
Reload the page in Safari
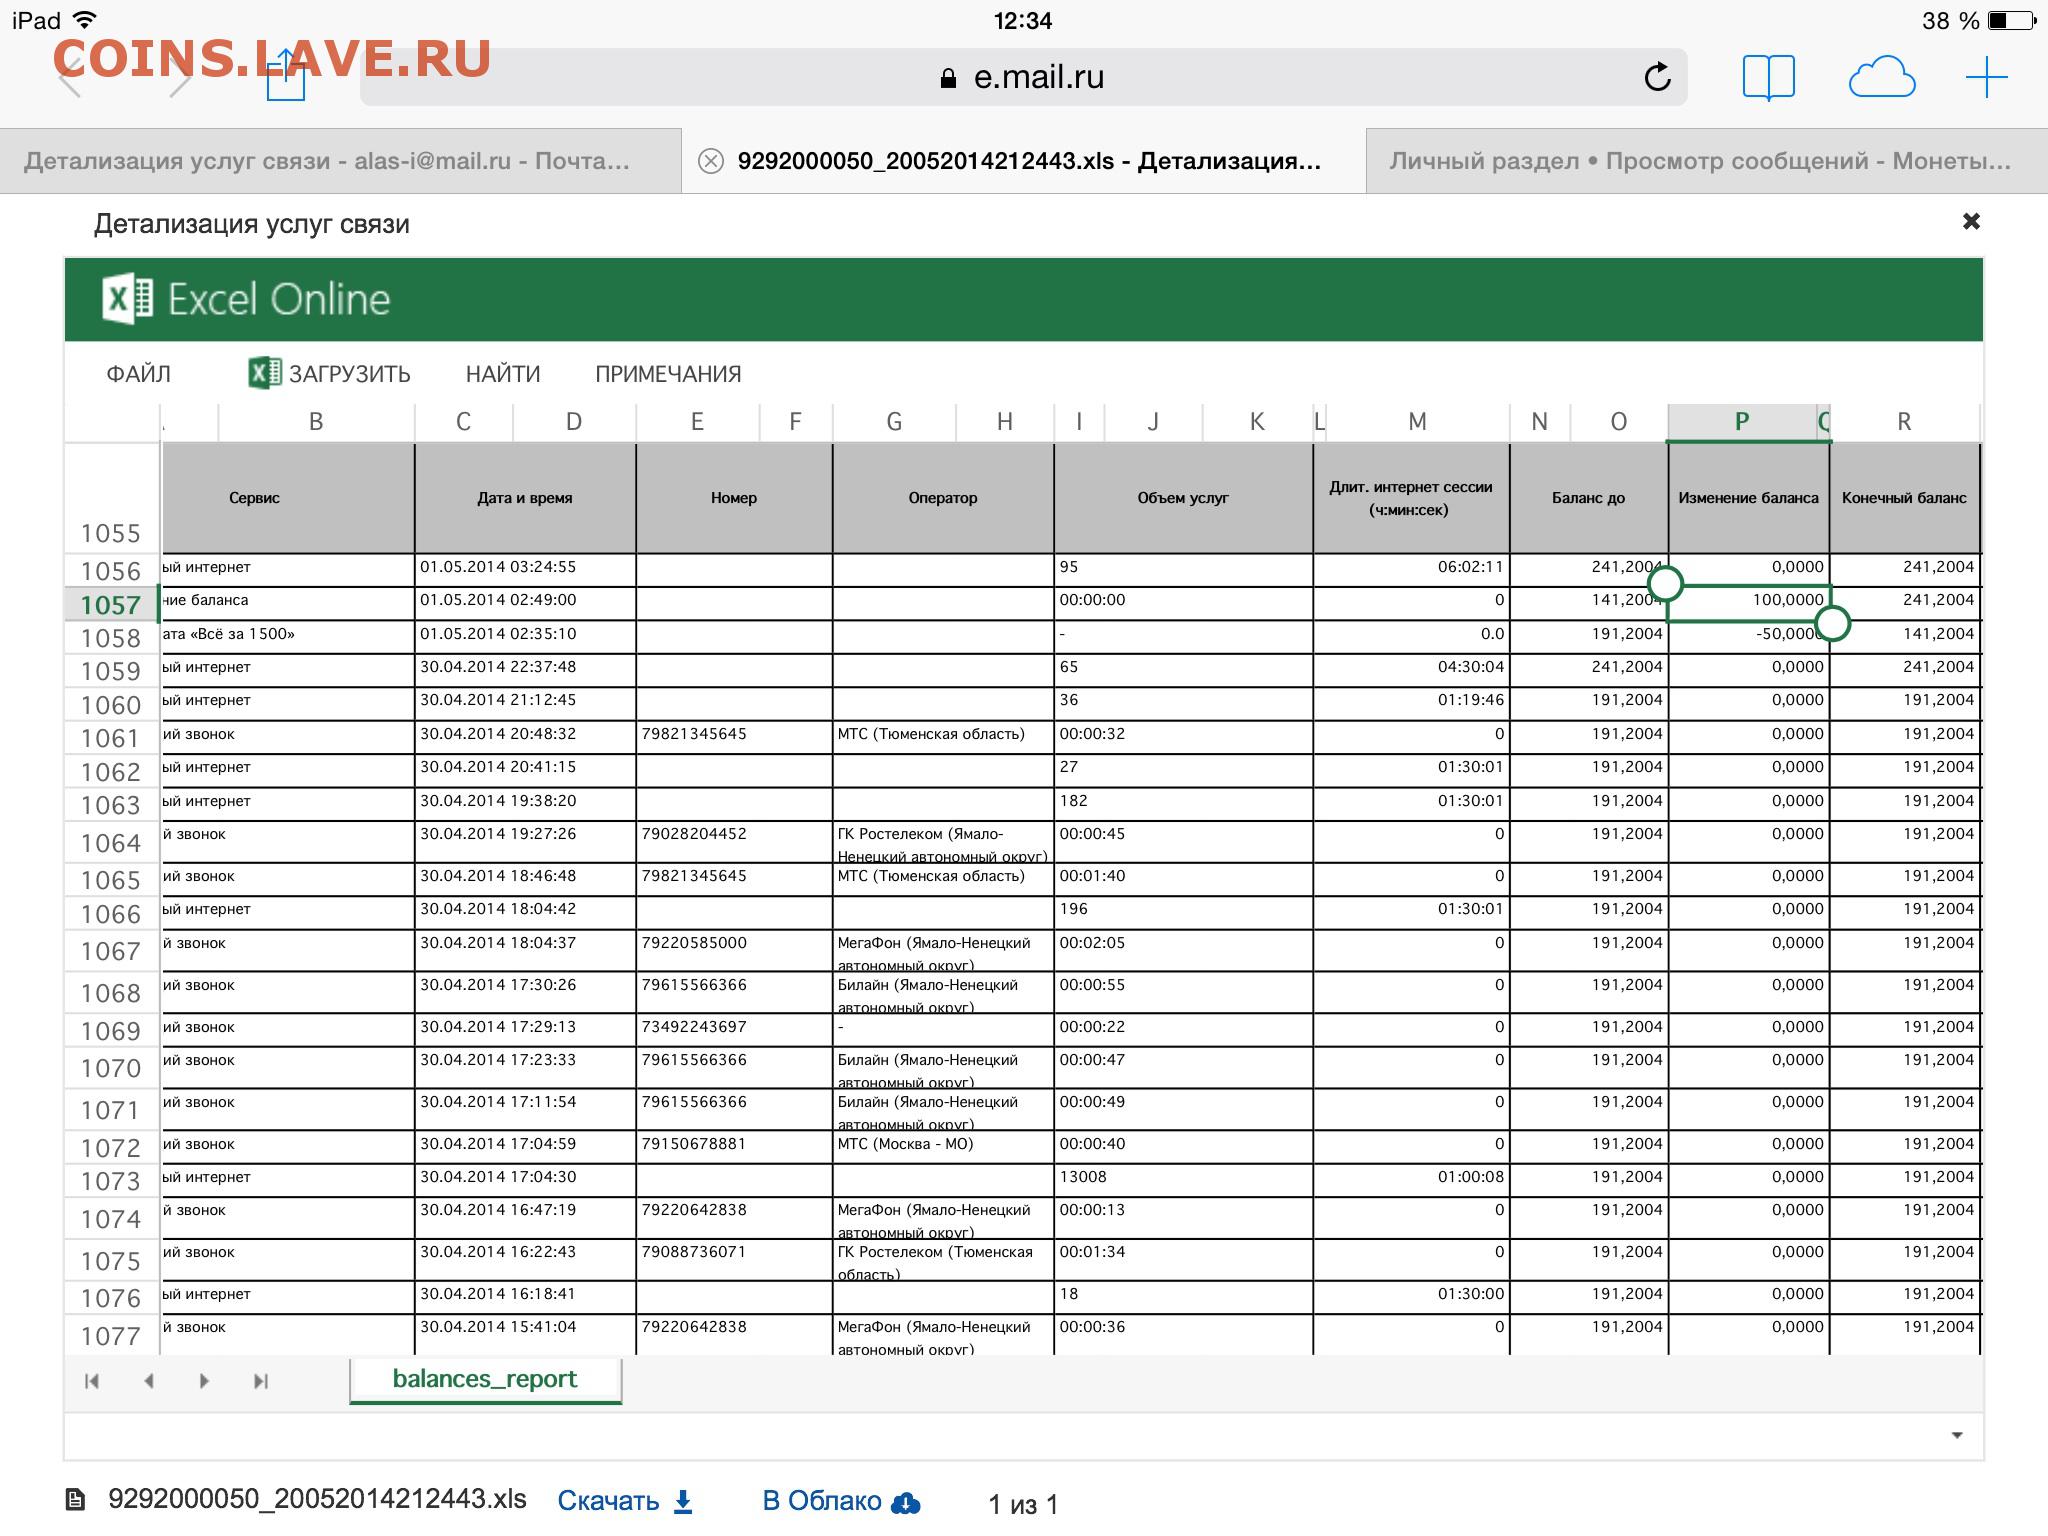tap(1657, 78)
